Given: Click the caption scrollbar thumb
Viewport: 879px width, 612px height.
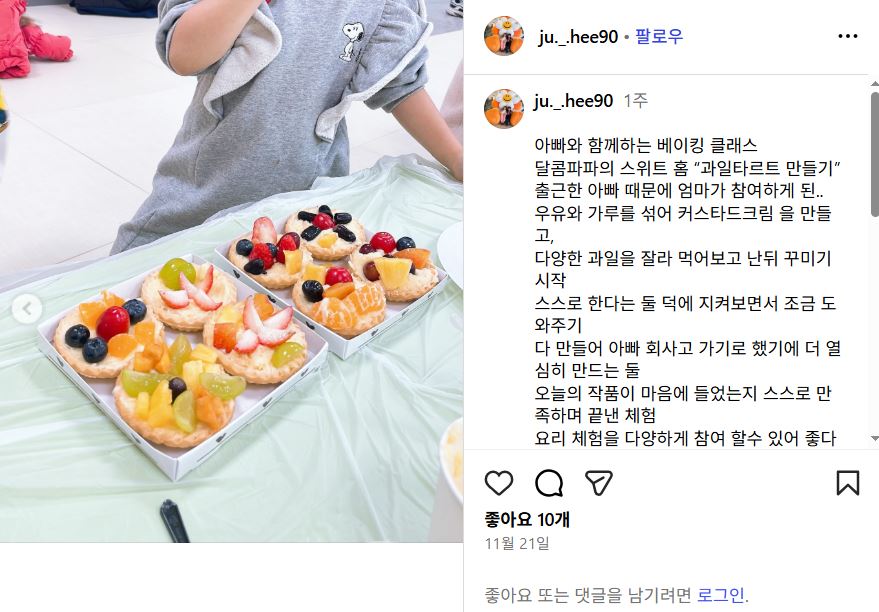Looking at the screenshot, I should pyautogui.click(x=875, y=154).
